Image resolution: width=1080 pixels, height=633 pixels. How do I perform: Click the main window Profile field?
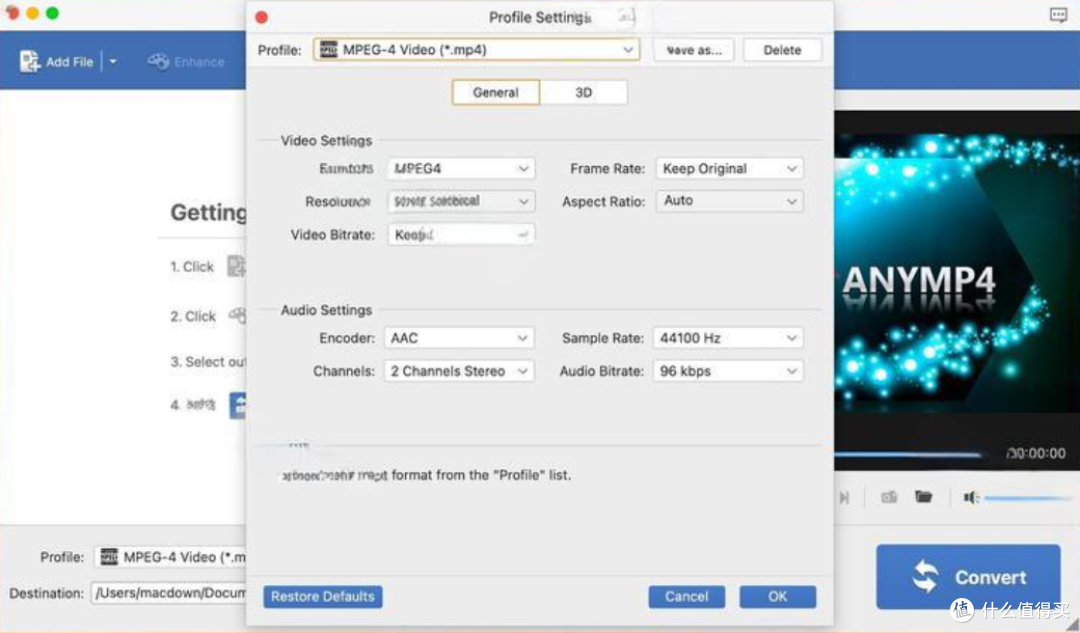click(x=169, y=557)
